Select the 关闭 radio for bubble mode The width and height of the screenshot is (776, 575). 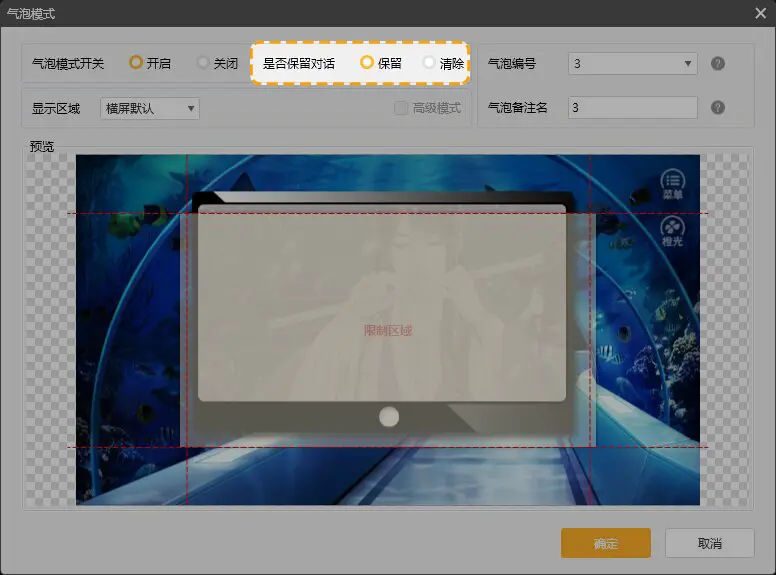click(204, 63)
